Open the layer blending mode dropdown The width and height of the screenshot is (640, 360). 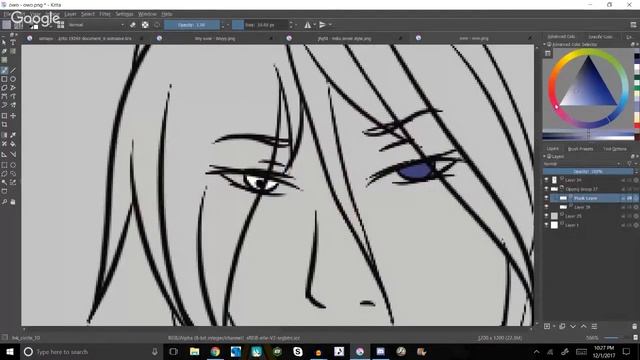tap(582, 164)
